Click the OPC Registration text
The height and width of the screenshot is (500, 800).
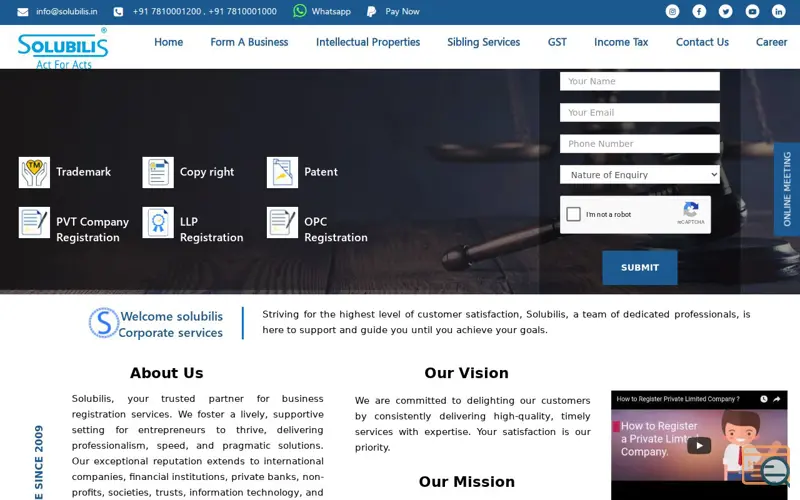(x=336, y=230)
